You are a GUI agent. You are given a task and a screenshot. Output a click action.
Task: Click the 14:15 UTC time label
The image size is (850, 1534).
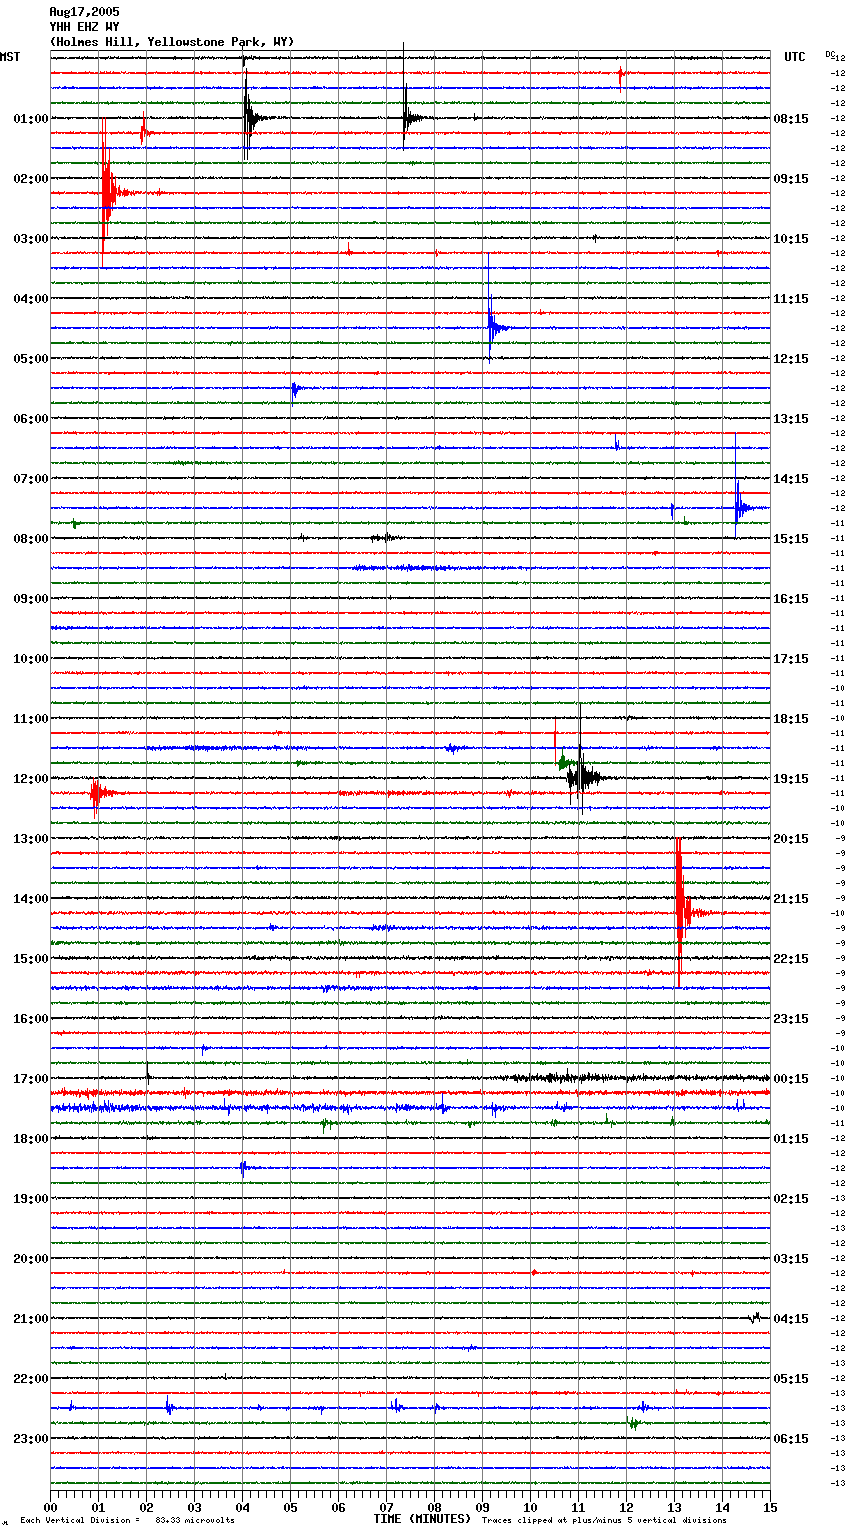[791, 479]
